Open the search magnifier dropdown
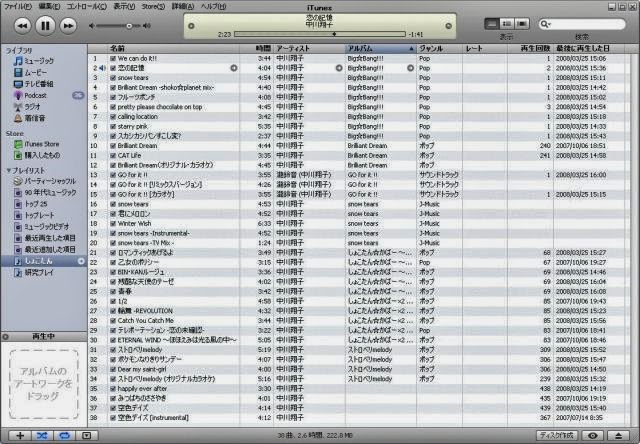640x444 pixels. click(x=546, y=24)
